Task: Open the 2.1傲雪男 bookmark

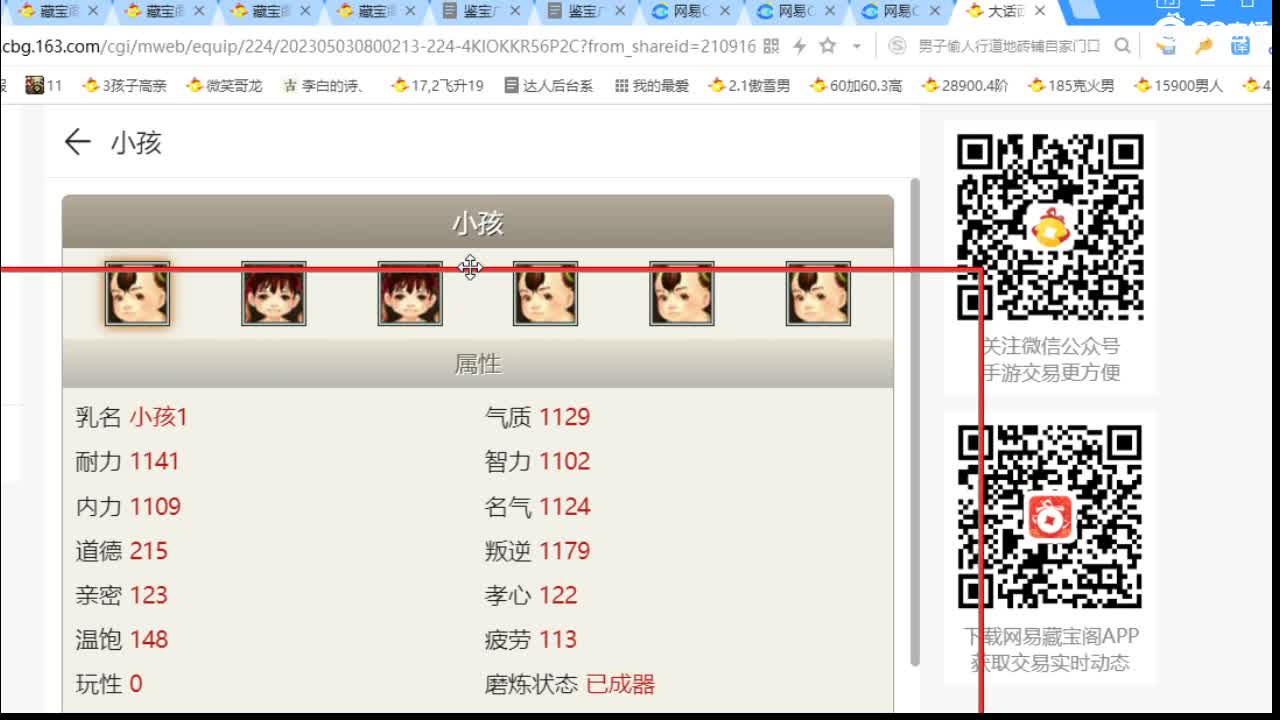Action: click(749, 85)
